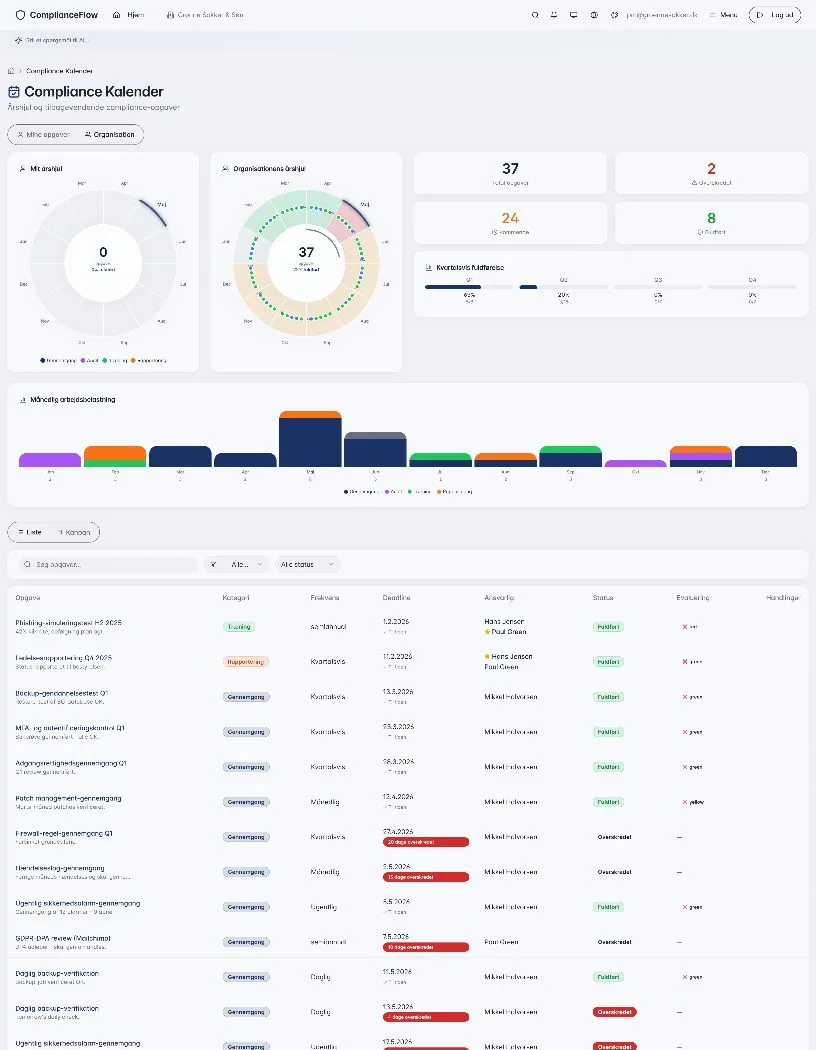Go to Hjem in the top navigation
This screenshot has height=1050, width=816.
coord(129,15)
